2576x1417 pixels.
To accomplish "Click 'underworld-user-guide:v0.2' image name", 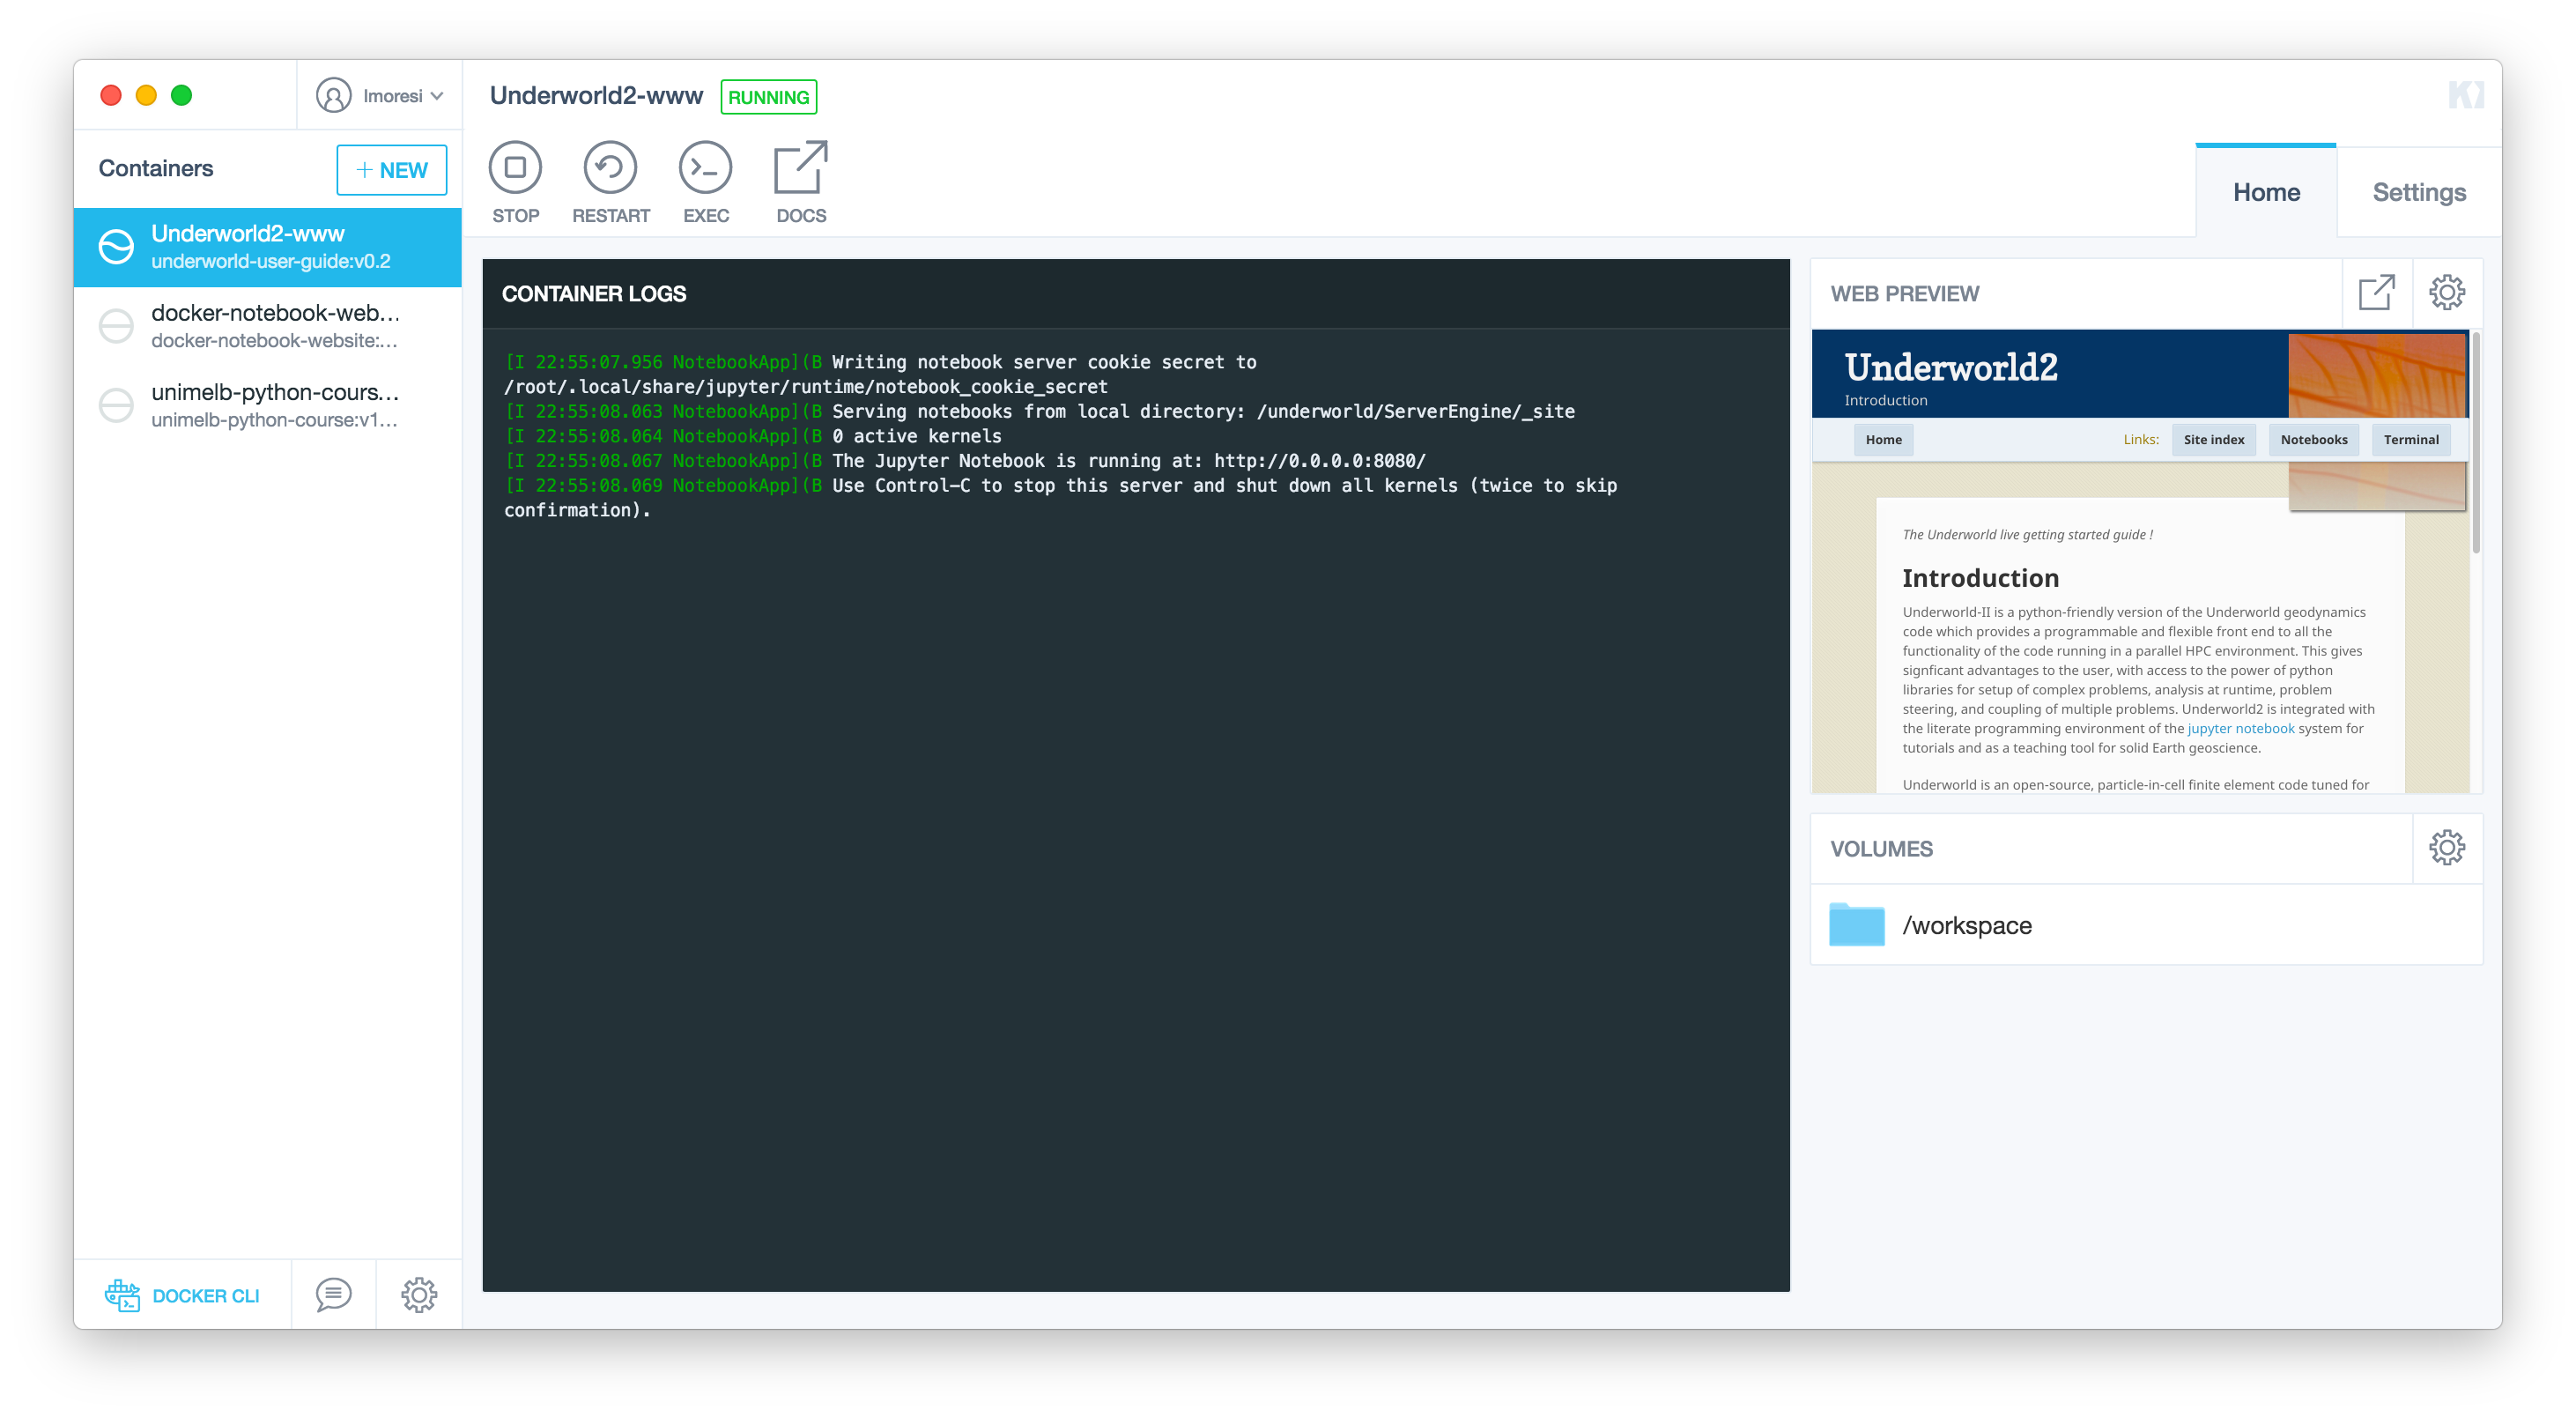I will coord(270,261).
